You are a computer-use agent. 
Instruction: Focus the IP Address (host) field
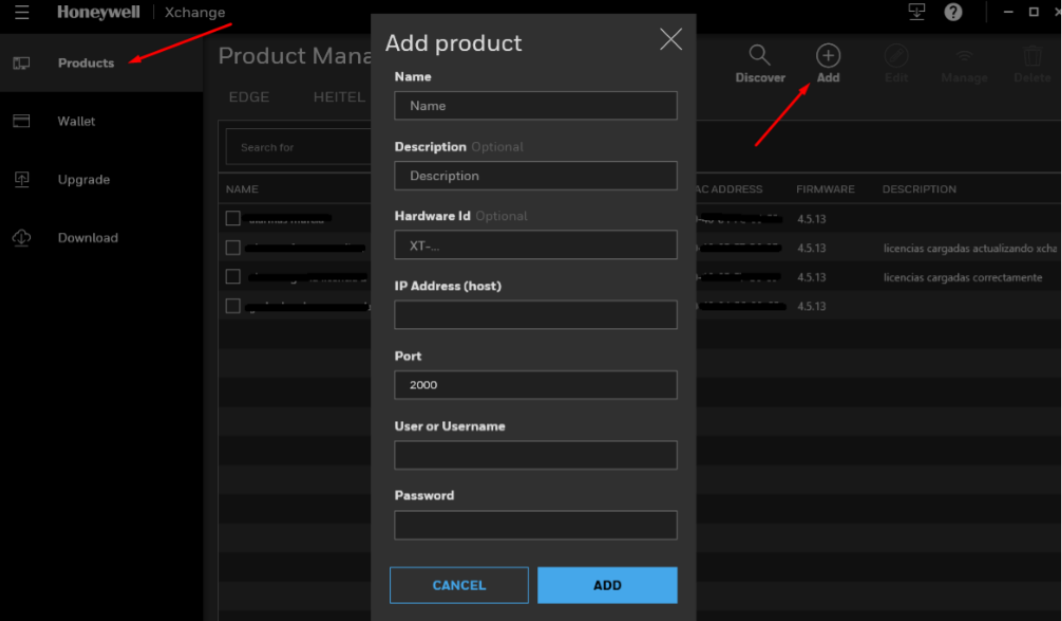[536, 315]
